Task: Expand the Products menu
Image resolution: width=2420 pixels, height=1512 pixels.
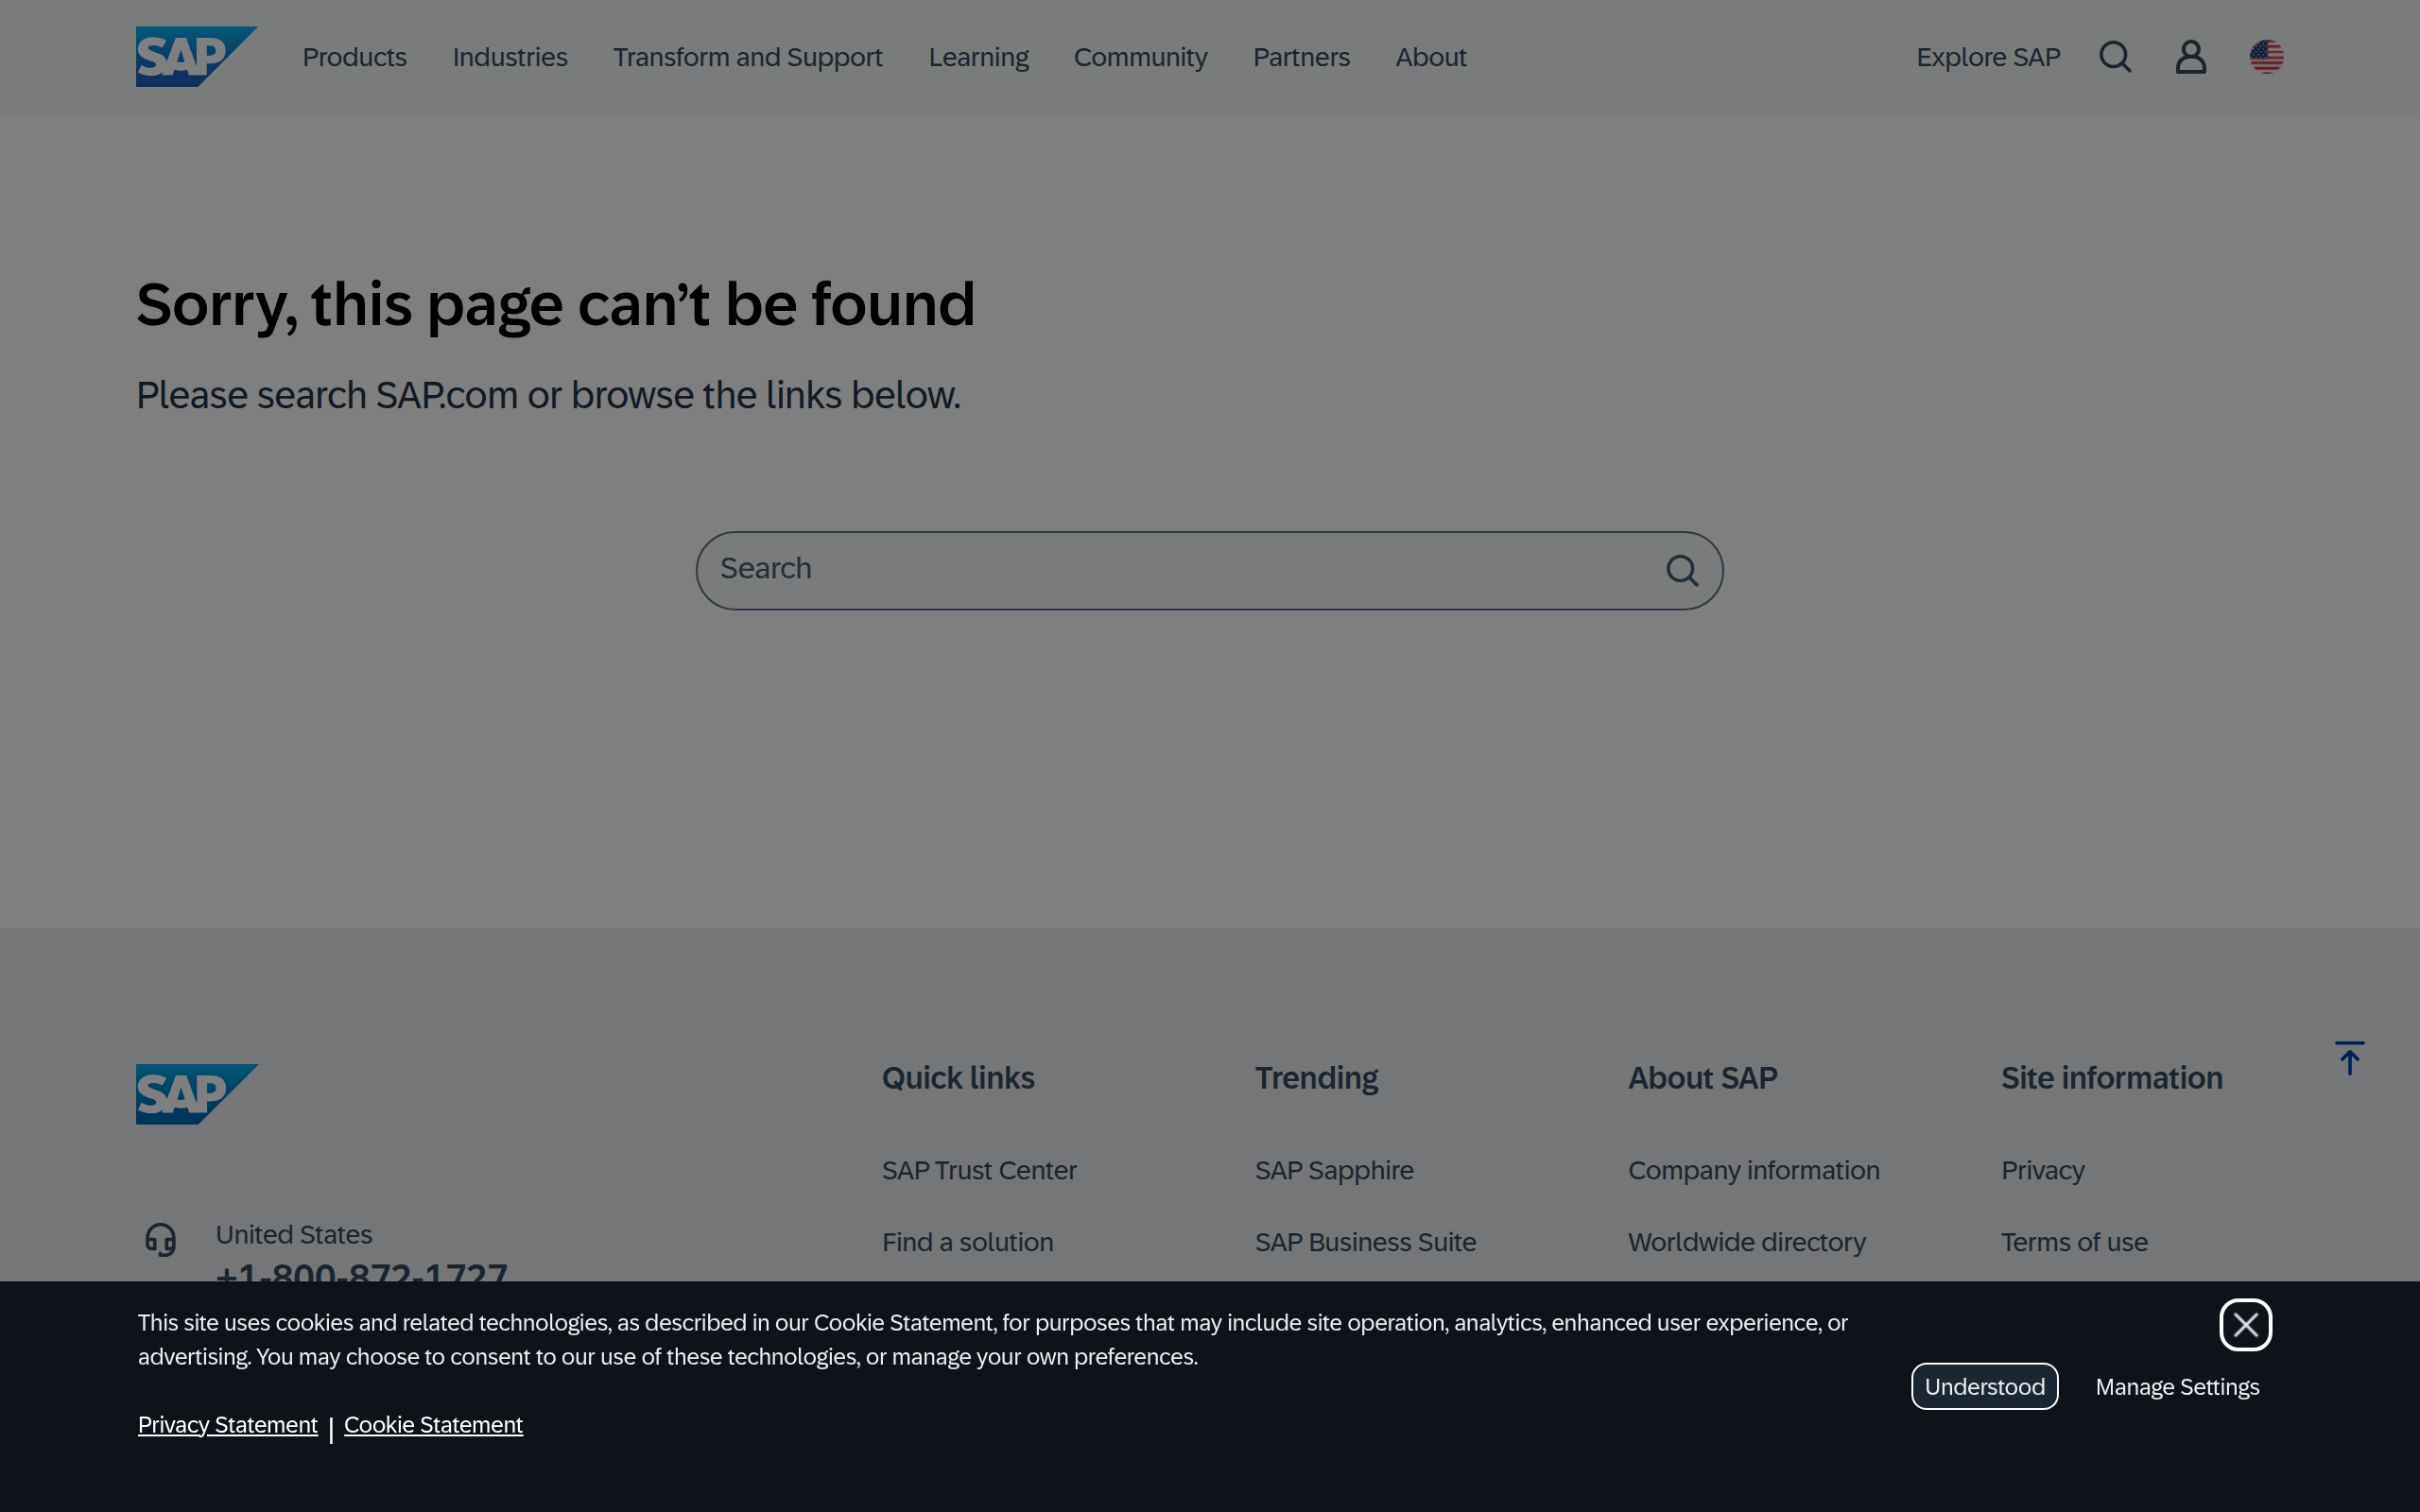Action: 354,57
